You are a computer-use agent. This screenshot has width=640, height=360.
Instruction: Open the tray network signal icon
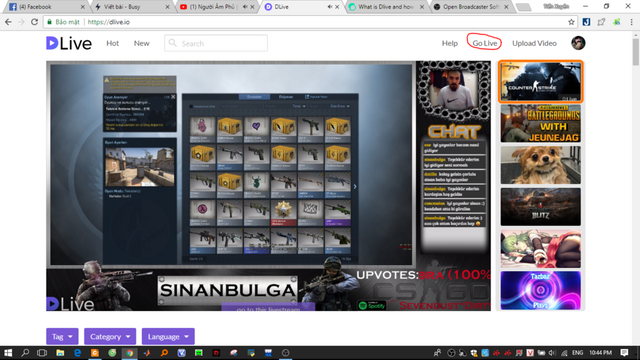tap(564, 353)
